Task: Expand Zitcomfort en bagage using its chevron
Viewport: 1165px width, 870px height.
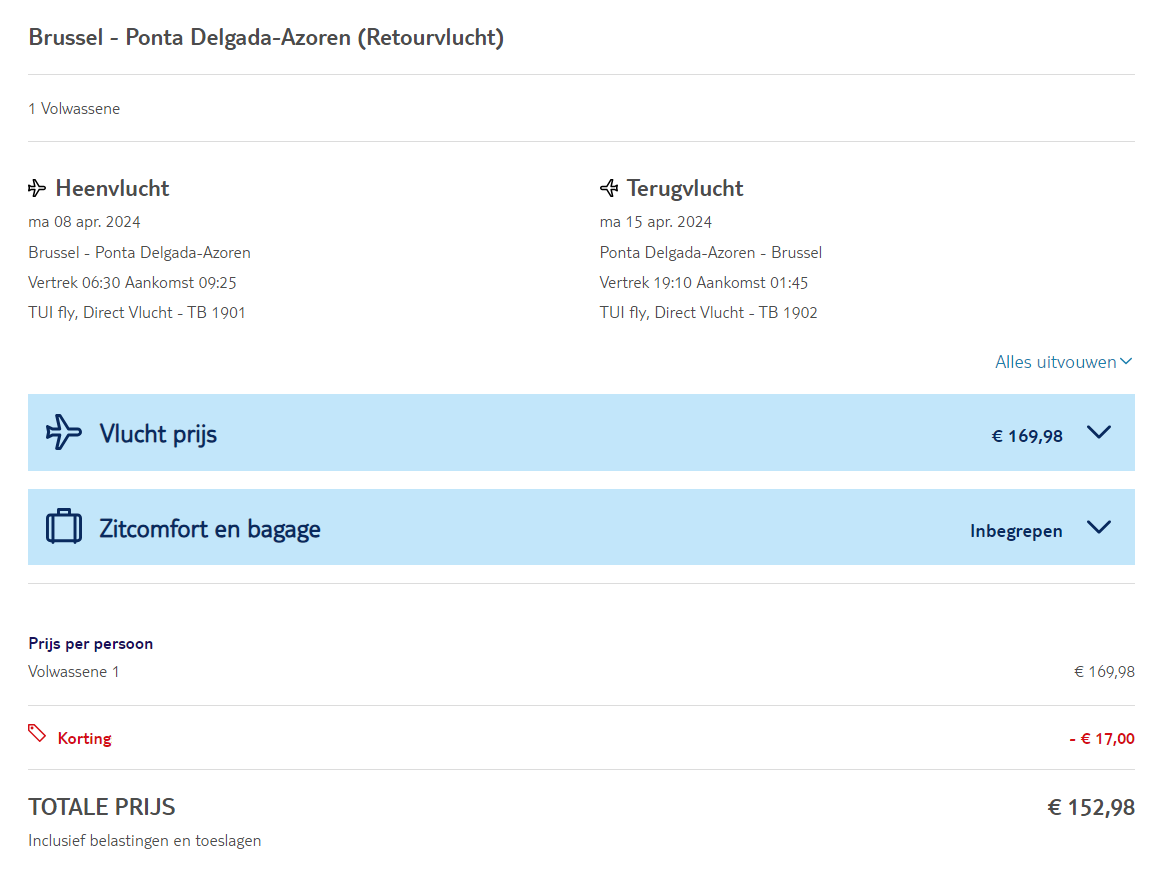Action: (x=1098, y=527)
